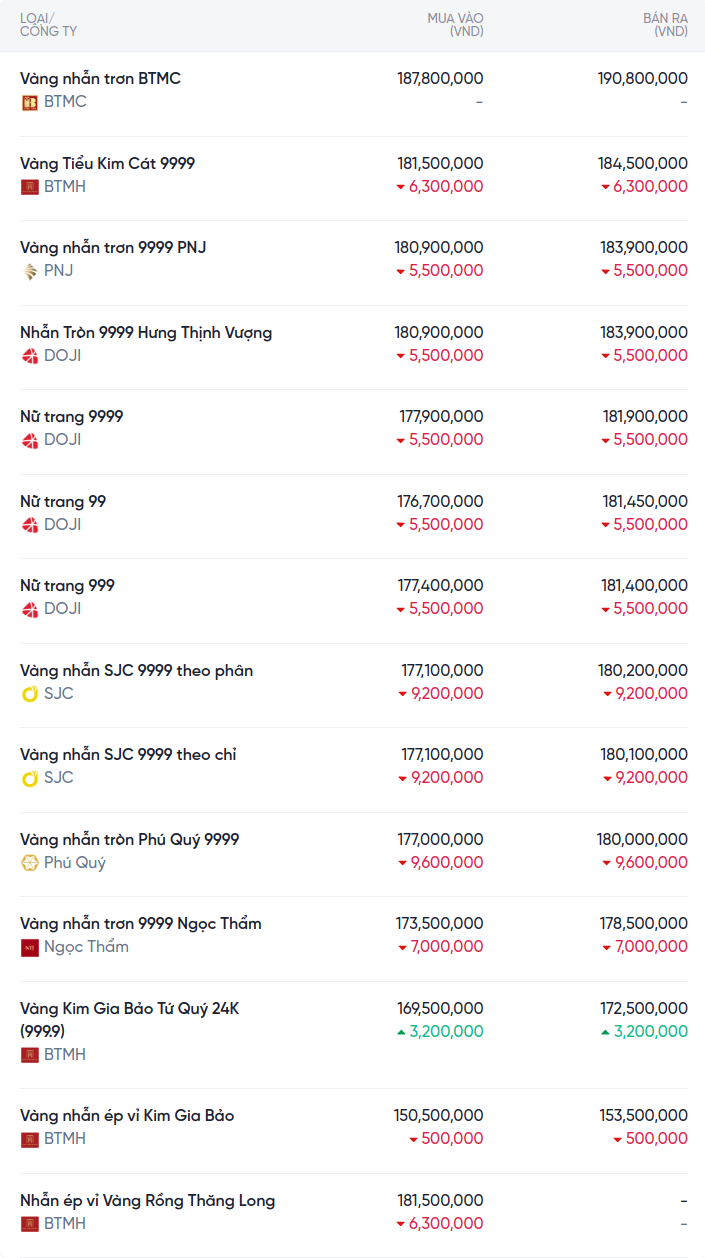Click DOJI logo under Nữ trang 99
This screenshot has width=705, height=1258.
(30, 525)
